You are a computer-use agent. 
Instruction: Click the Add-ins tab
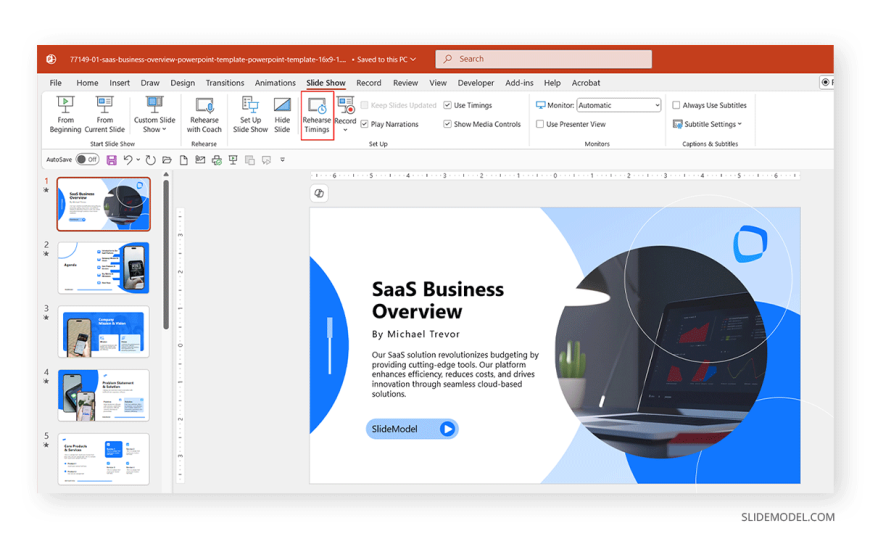[x=519, y=83]
